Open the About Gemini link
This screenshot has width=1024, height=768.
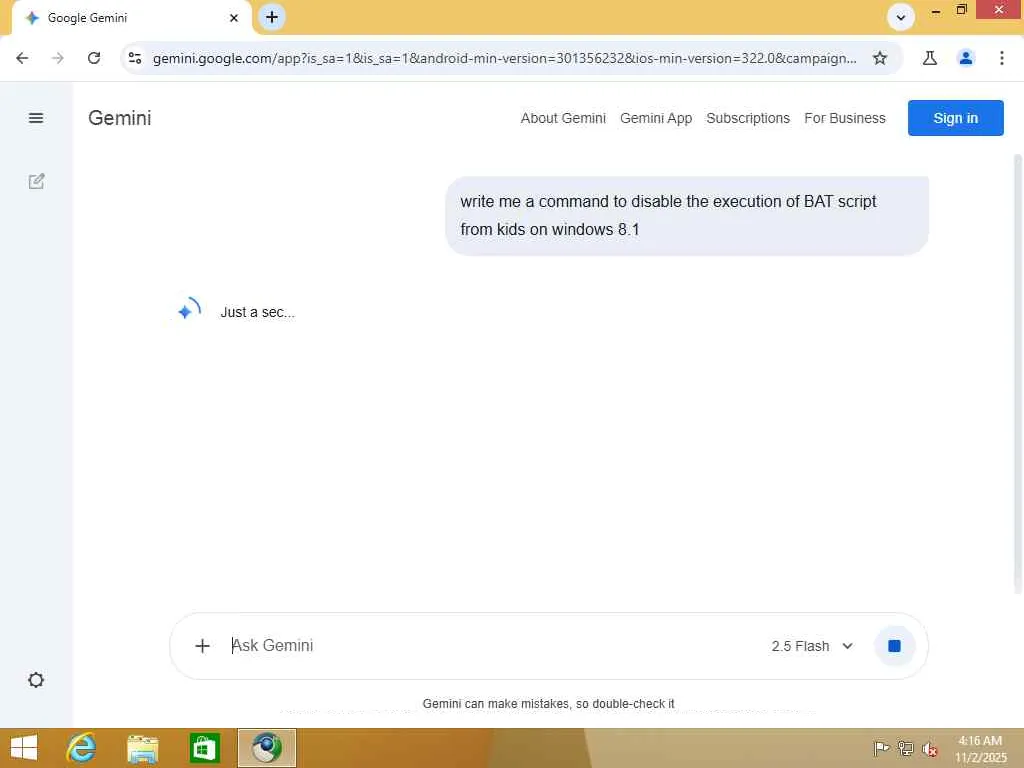(x=563, y=118)
